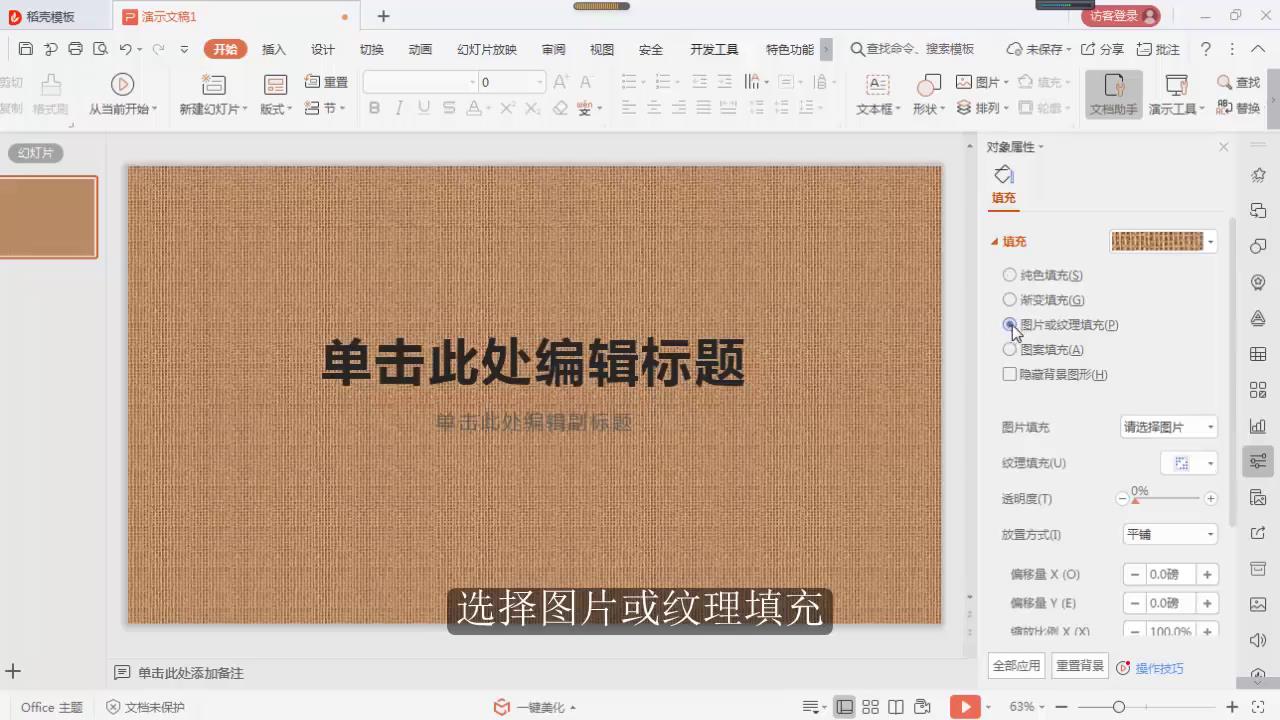Image resolution: width=1280 pixels, height=720 pixels.
Task: Open the 纹理填充 texture dropdown
Action: click(x=1189, y=462)
